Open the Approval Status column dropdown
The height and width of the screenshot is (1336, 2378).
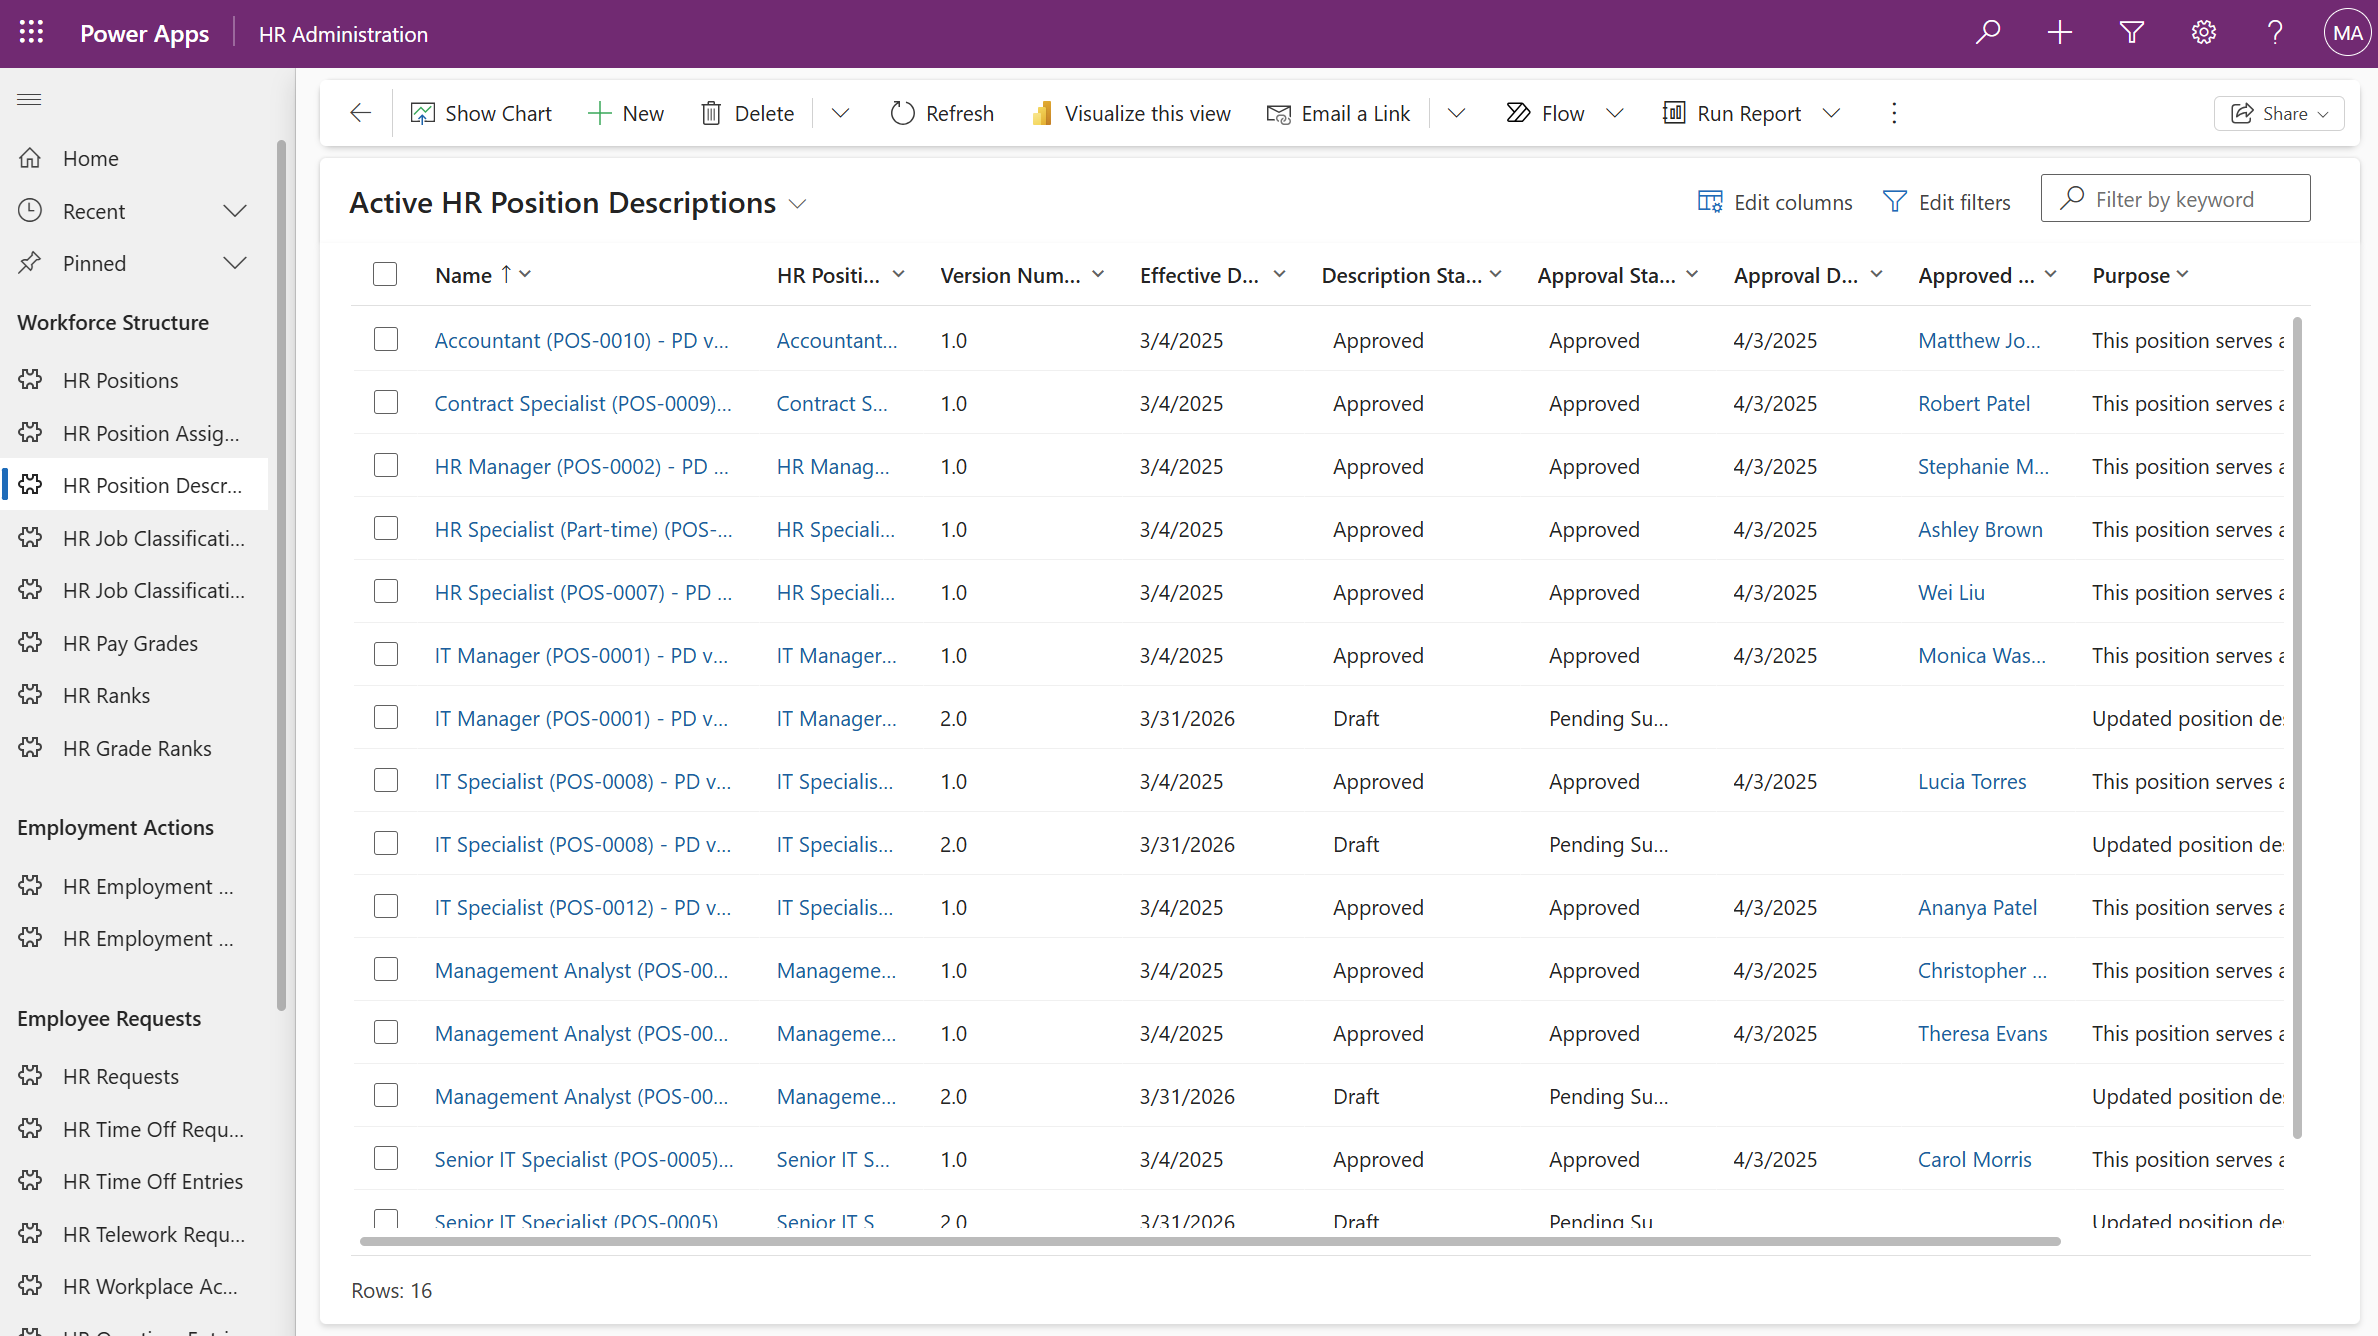pyautogui.click(x=1692, y=274)
